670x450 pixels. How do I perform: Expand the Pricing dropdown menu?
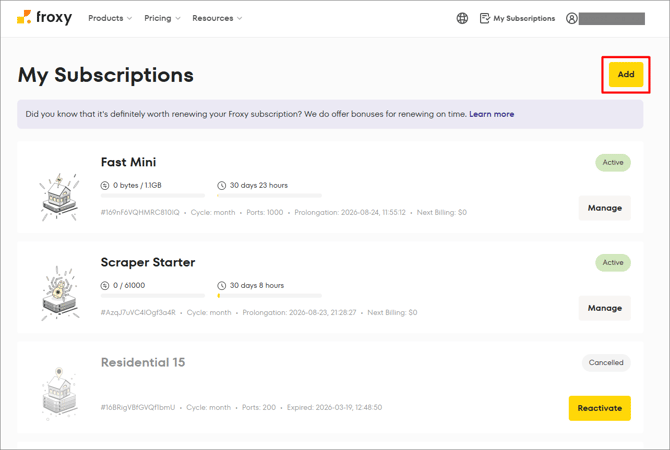point(162,18)
